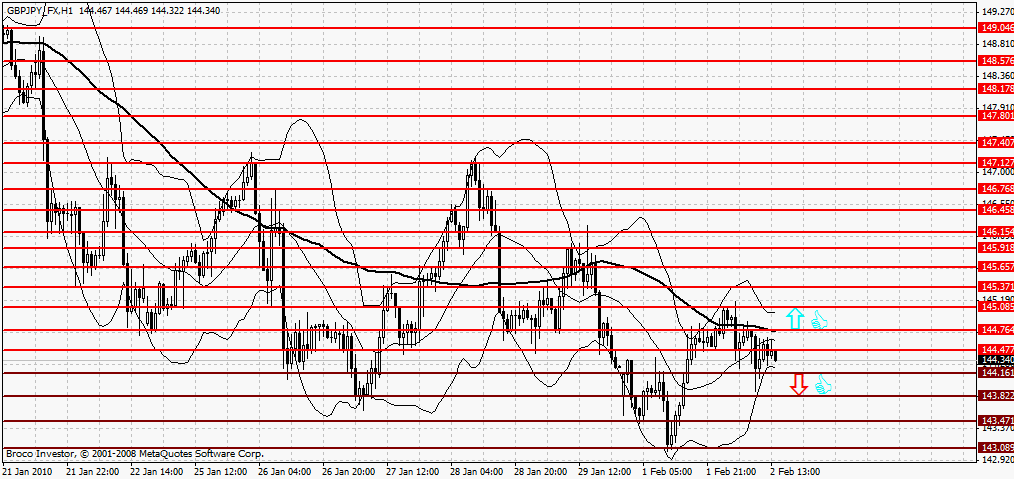Click the 1 Feb 21:00 time axis label
The width and height of the screenshot is (1014, 479).
click(731, 472)
